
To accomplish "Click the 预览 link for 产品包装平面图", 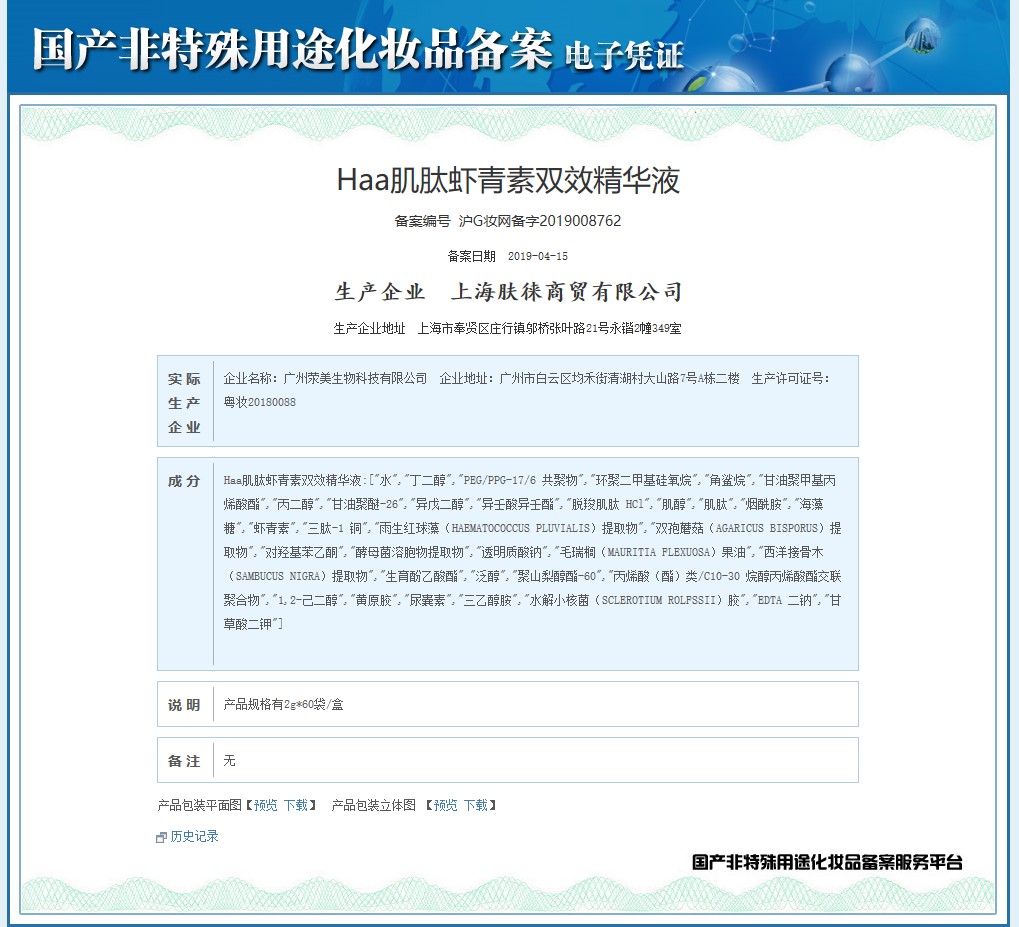I will 265,805.
